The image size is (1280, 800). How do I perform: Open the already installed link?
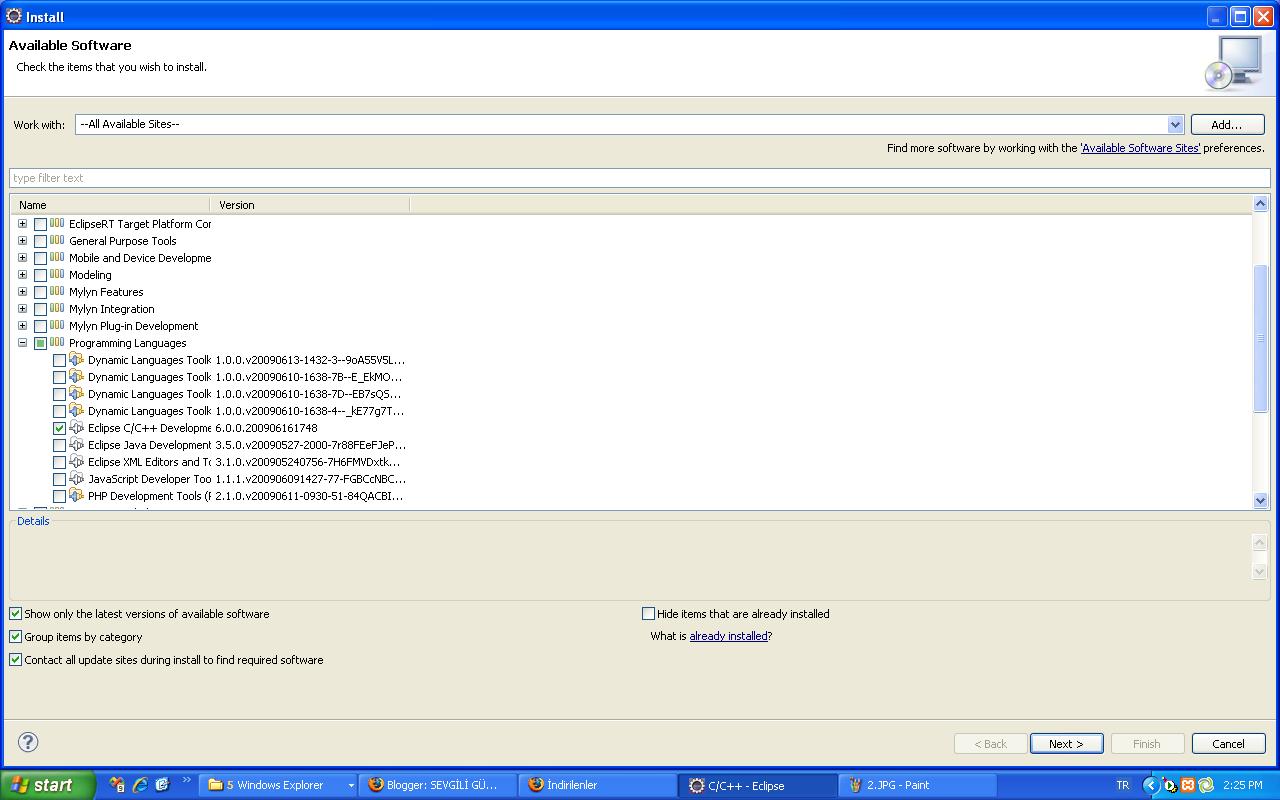pos(728,636)
